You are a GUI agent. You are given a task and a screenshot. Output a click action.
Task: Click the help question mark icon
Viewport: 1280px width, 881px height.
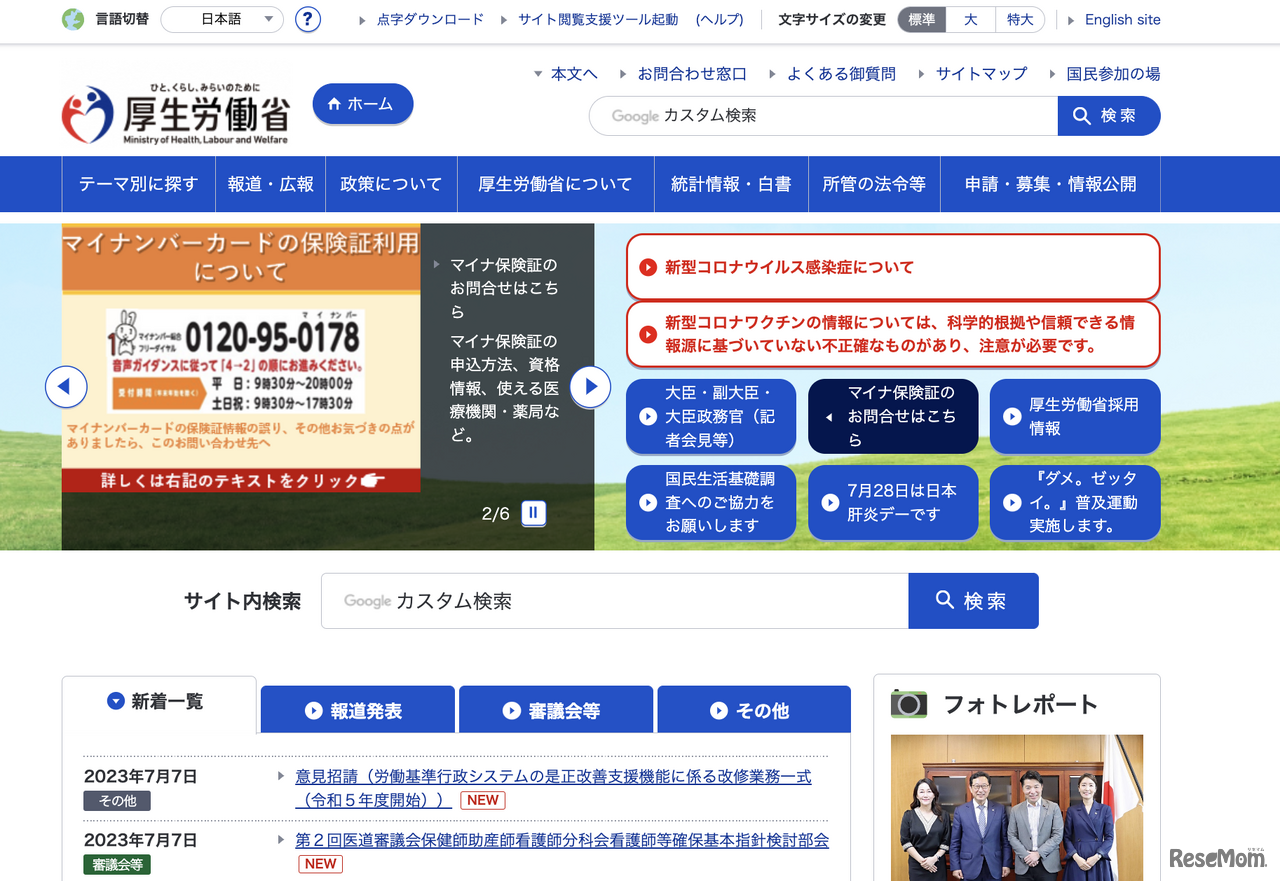[x=307, y=19]
